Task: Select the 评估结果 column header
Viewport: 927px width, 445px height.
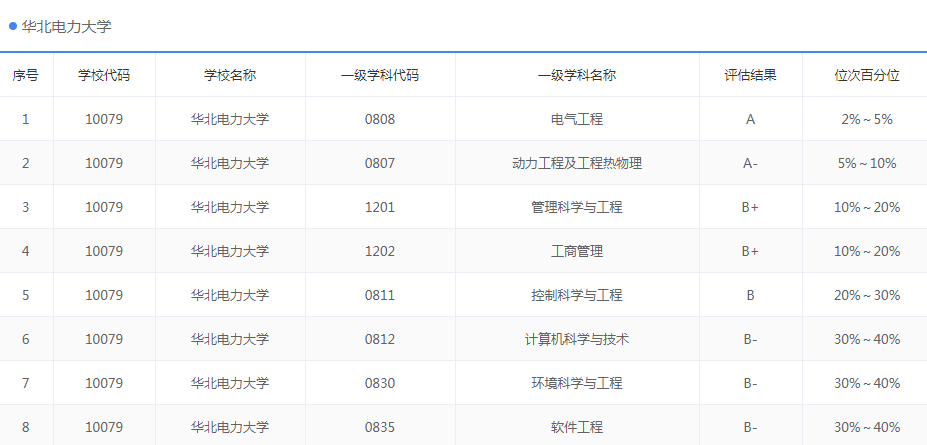Action: [750, 76]
